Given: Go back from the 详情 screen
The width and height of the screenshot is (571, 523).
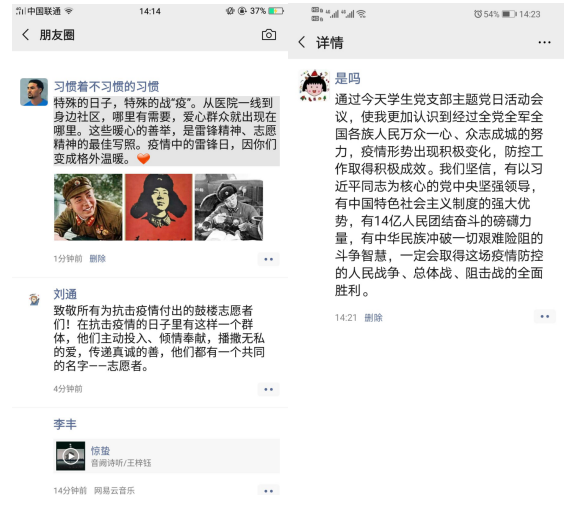Looking at the screenshot, I should coord(302,42).
